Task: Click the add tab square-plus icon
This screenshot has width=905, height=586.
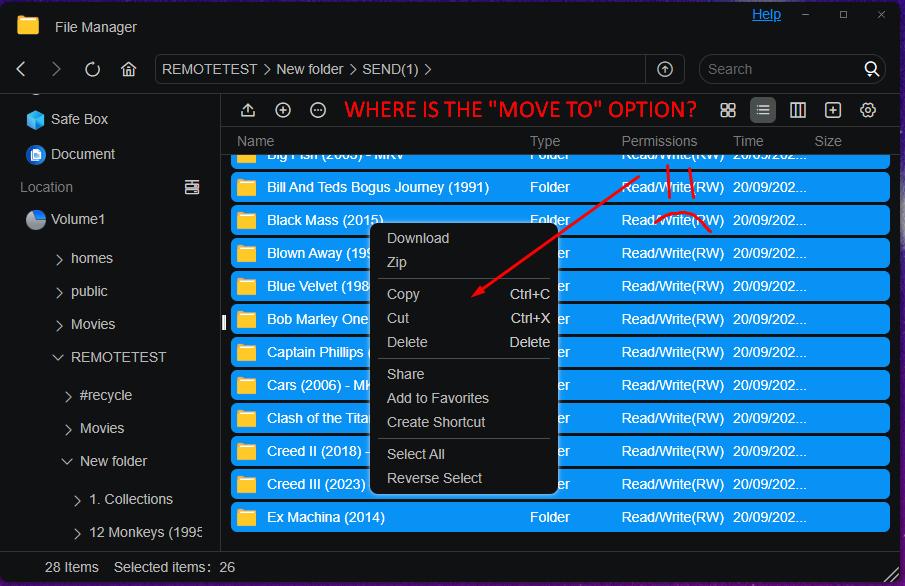Action: (833, 110)
